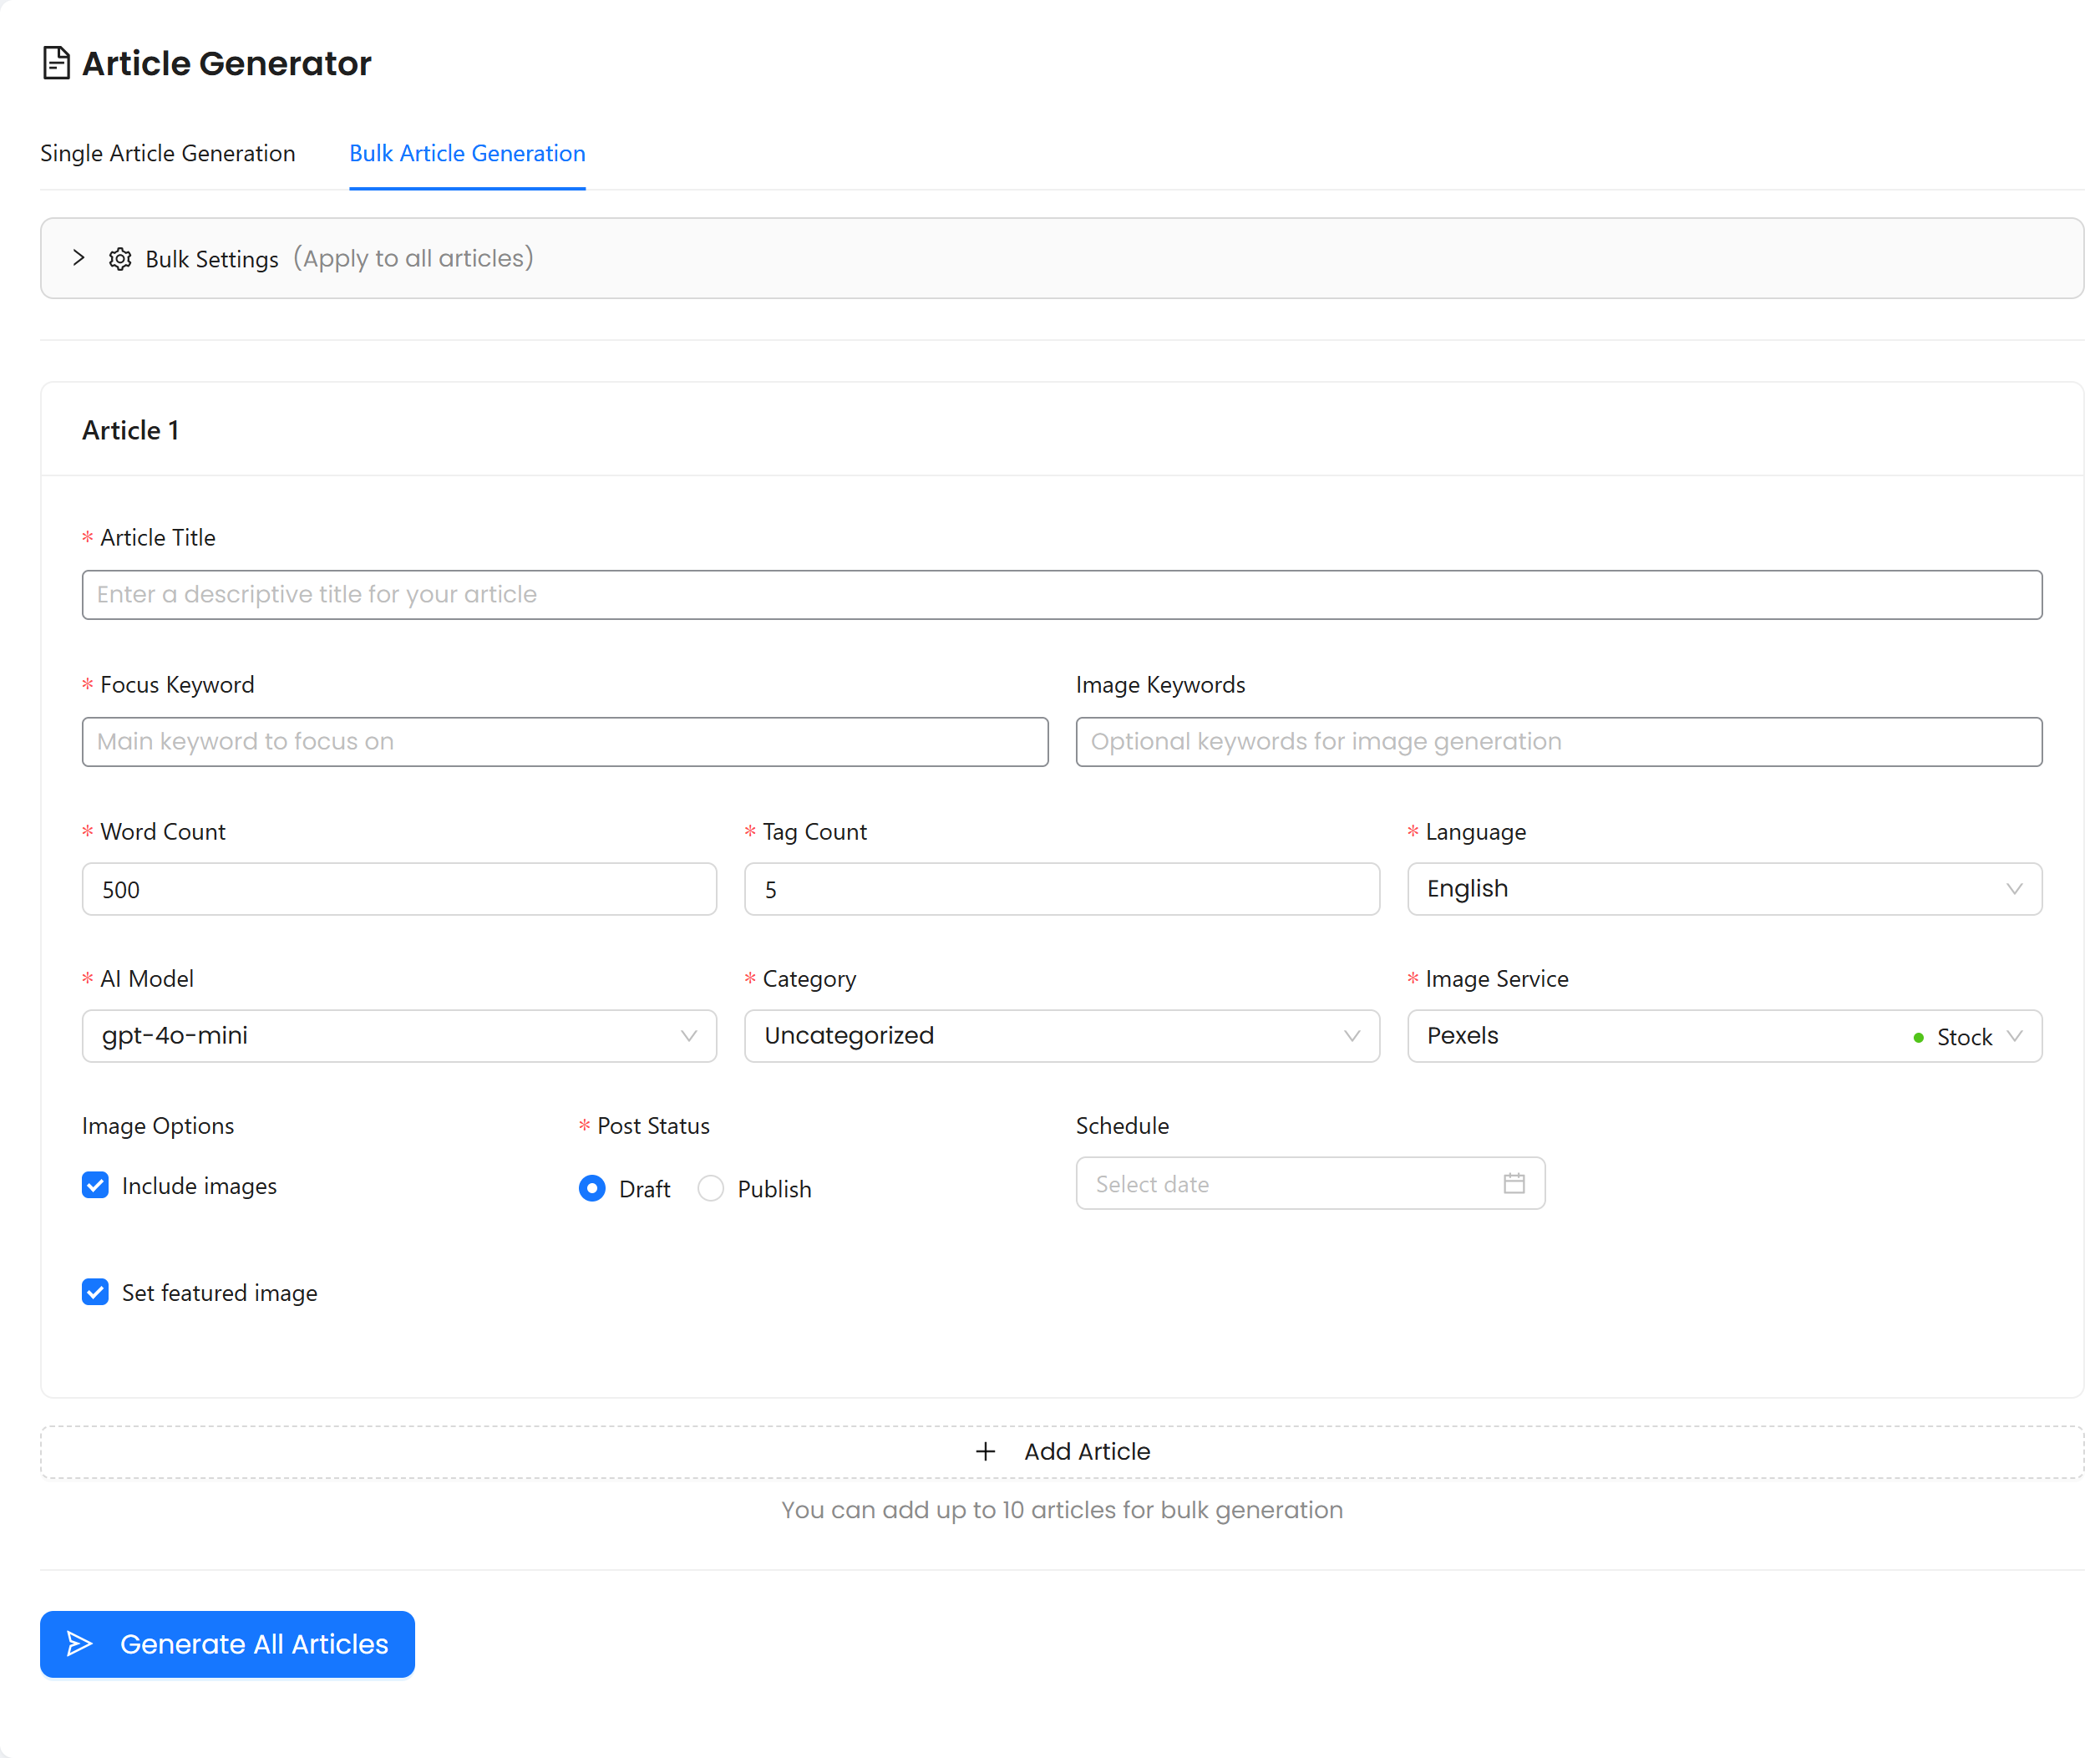
Task: Click the calendar icon in Schedule field
Action: pyautogui.click(x=1513, y=1183)
